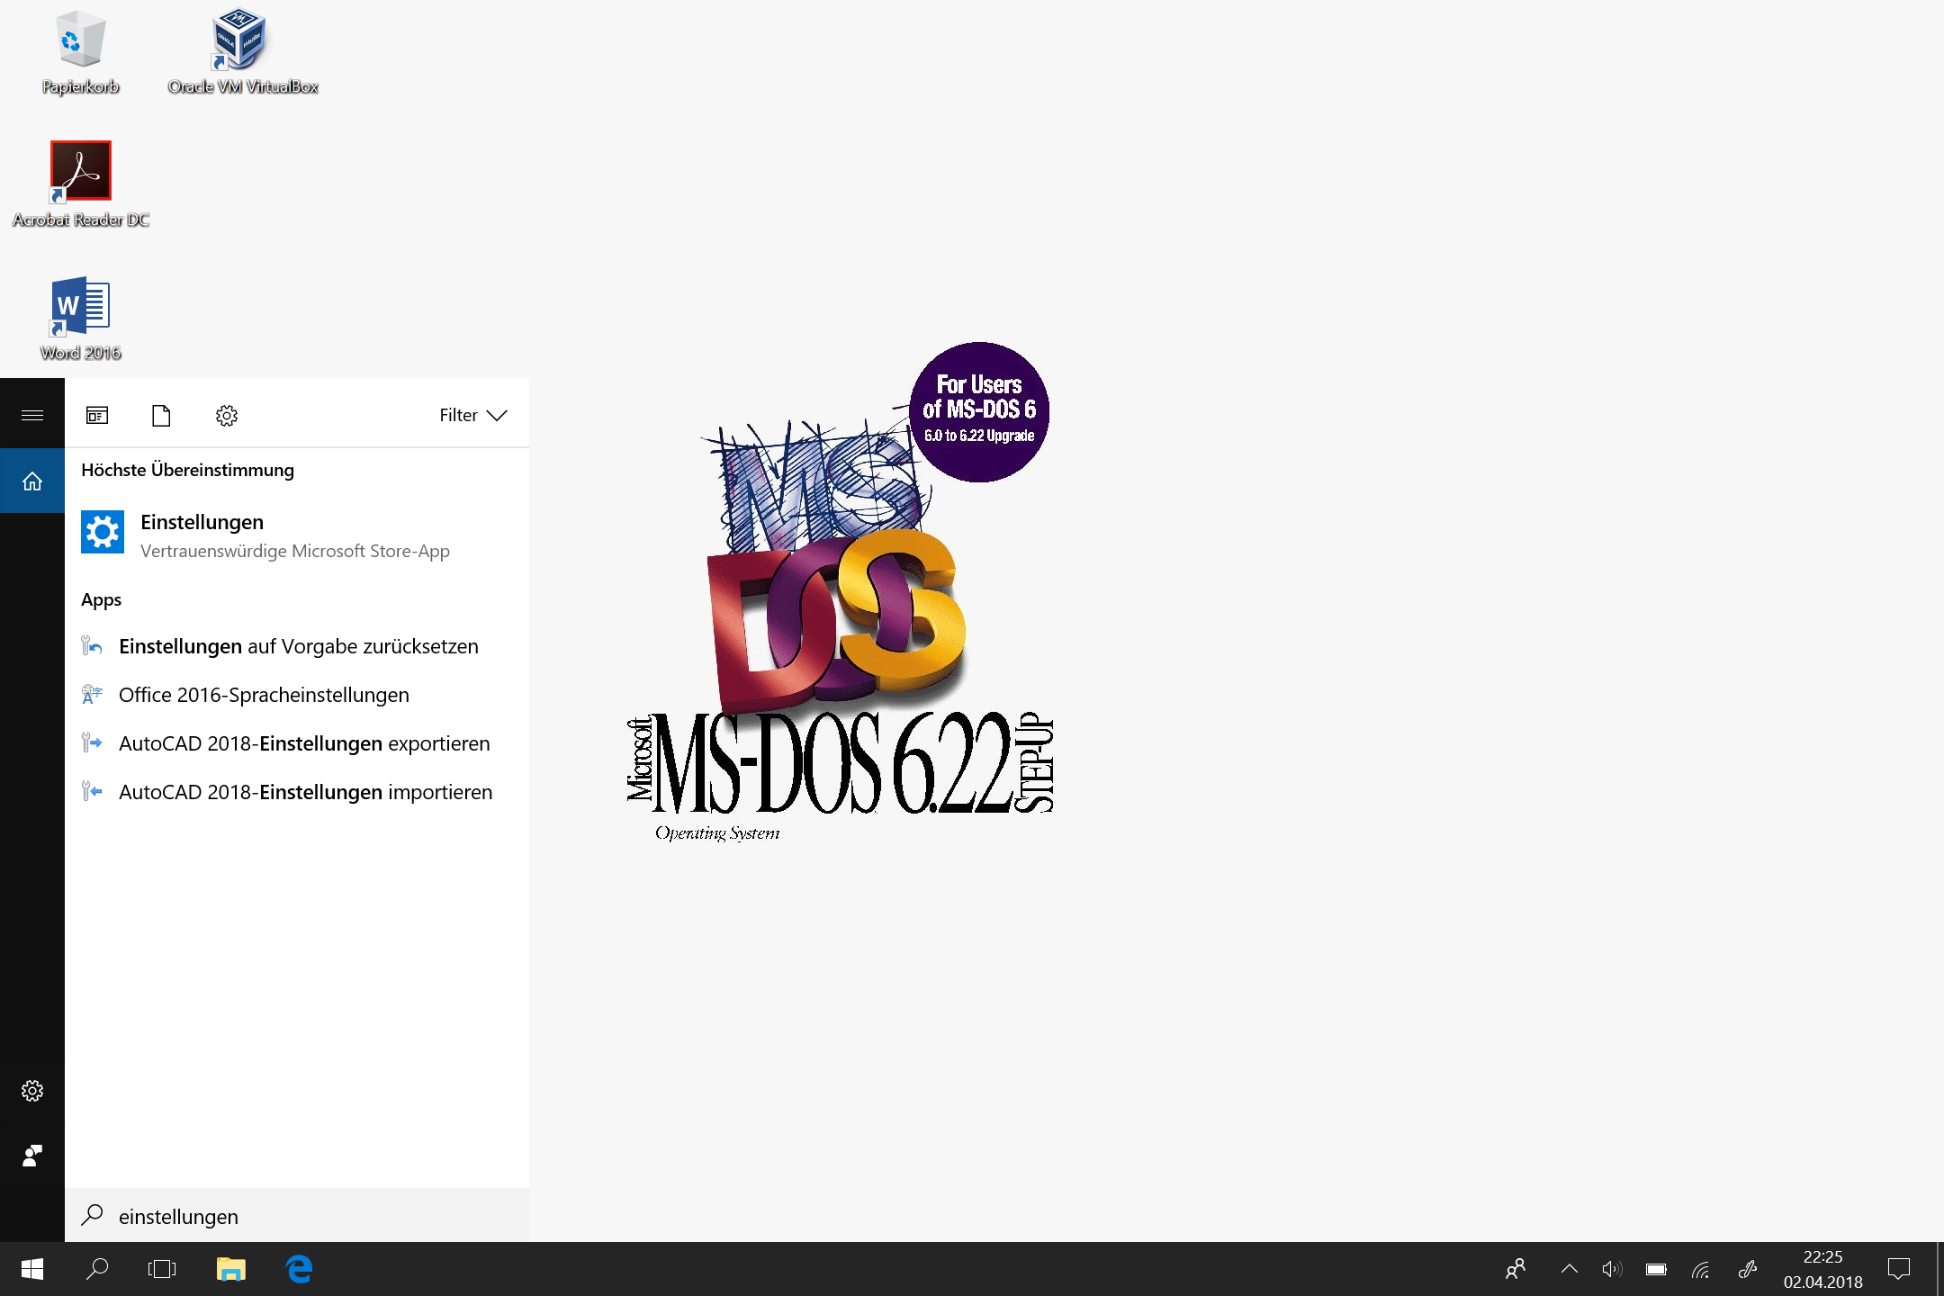Viewport: 1944px width, 1296px height.
Task: Click the taskbar search magnifier
Action: (97, 1269)
